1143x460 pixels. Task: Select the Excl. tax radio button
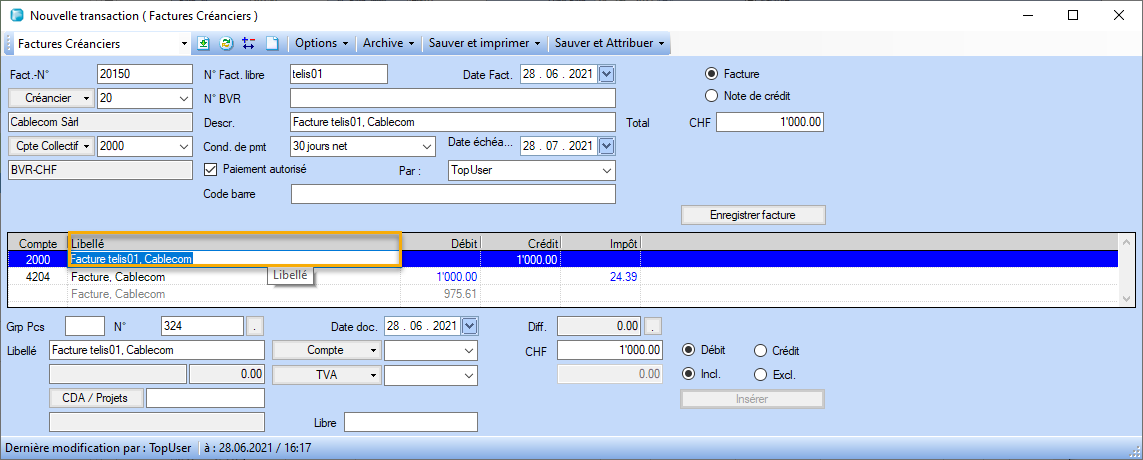(x=760, y=374)
